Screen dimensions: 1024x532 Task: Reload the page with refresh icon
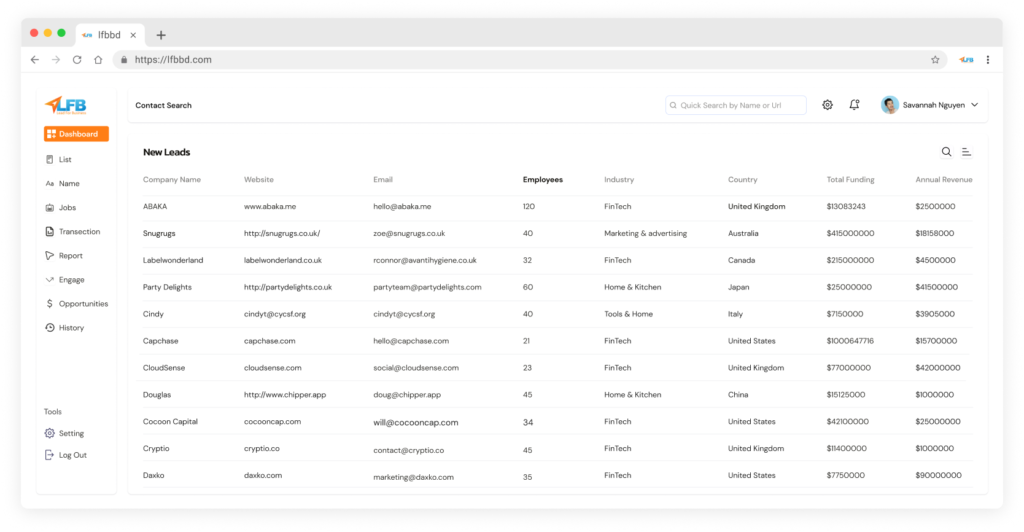coord(77,59)
